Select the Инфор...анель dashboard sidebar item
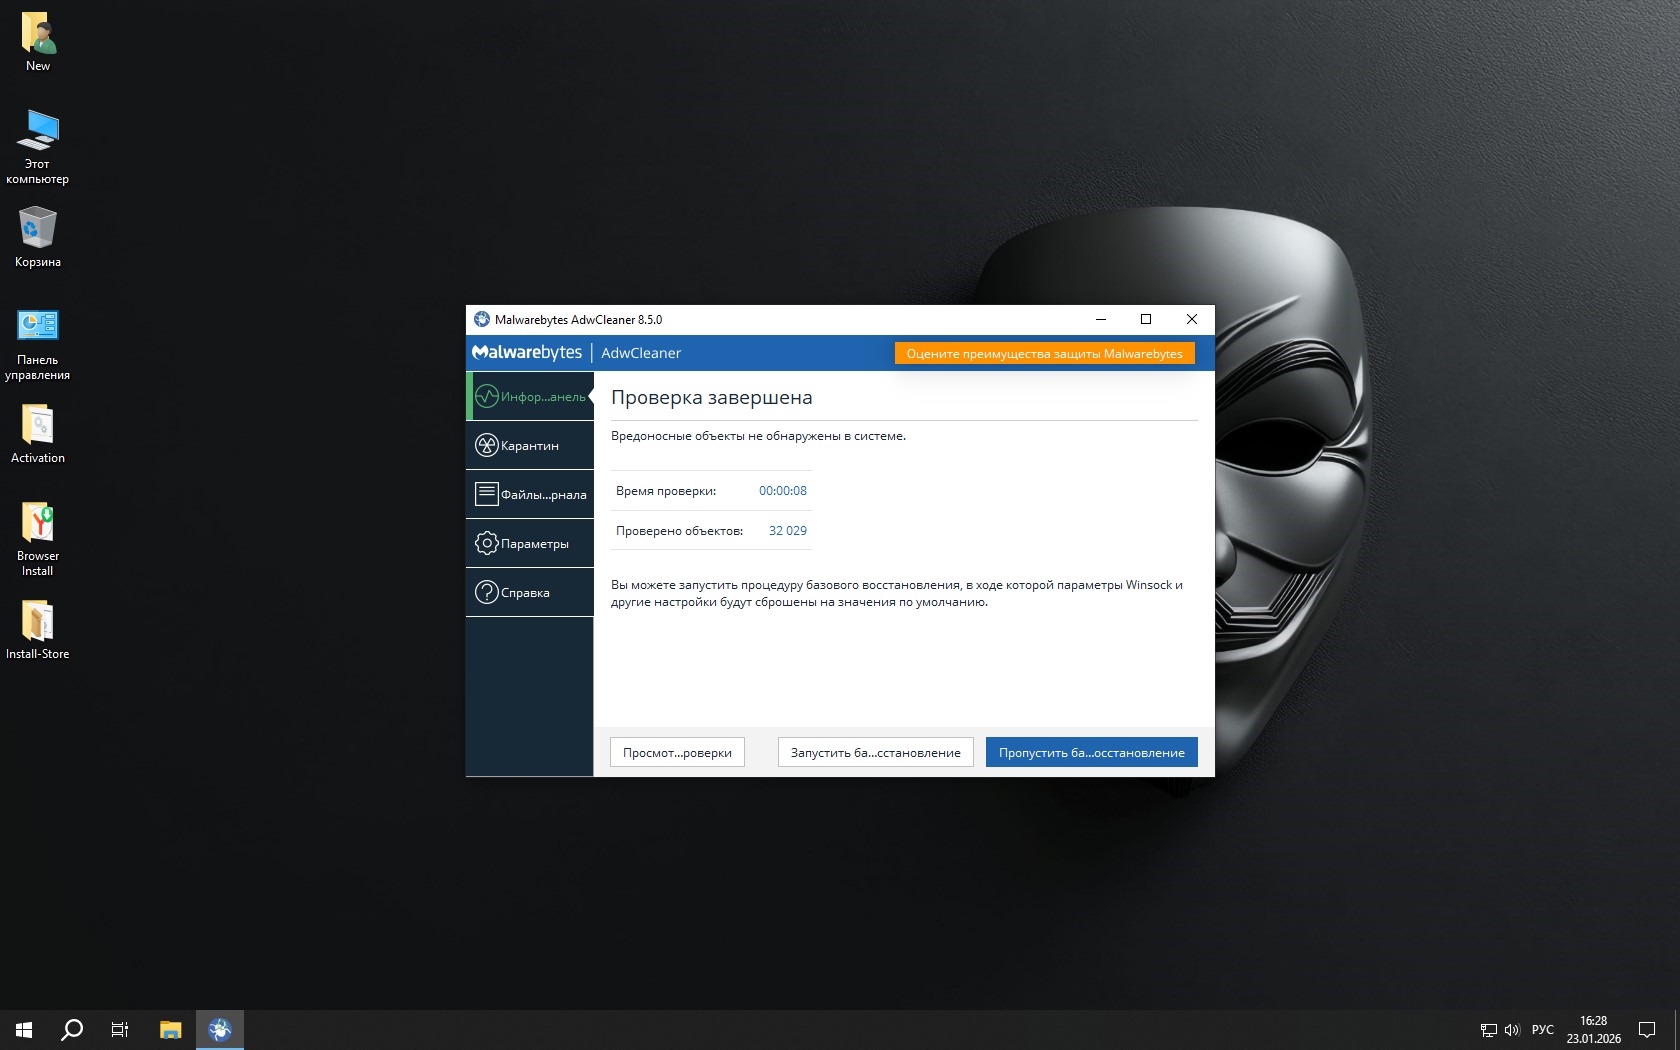Viewport: 1680px width, 1050px height. point(530,397)
